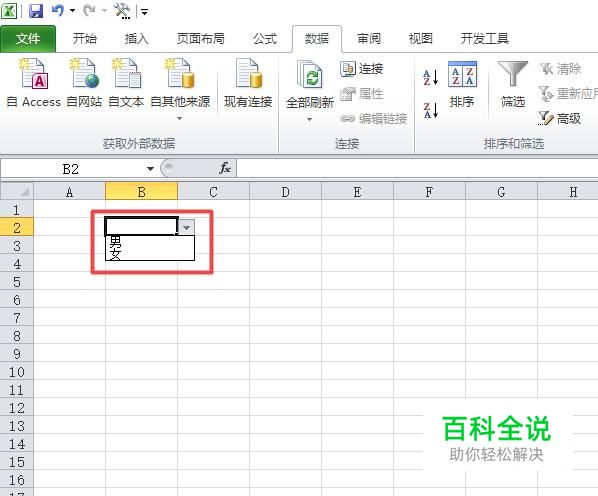Open Customize Quick Access Toolbar dropdown

click(x=145, y=12)
